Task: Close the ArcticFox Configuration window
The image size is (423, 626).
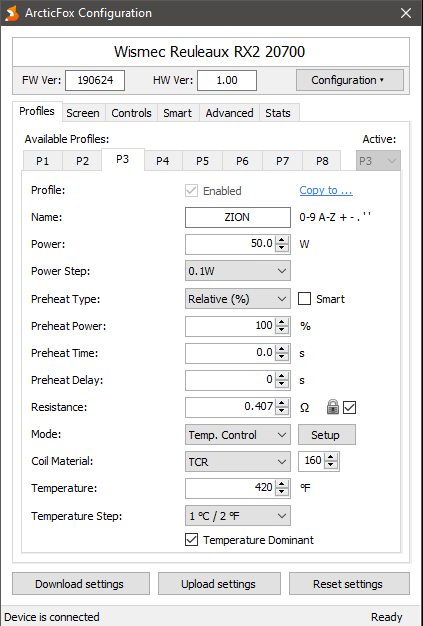Action: 406,13
